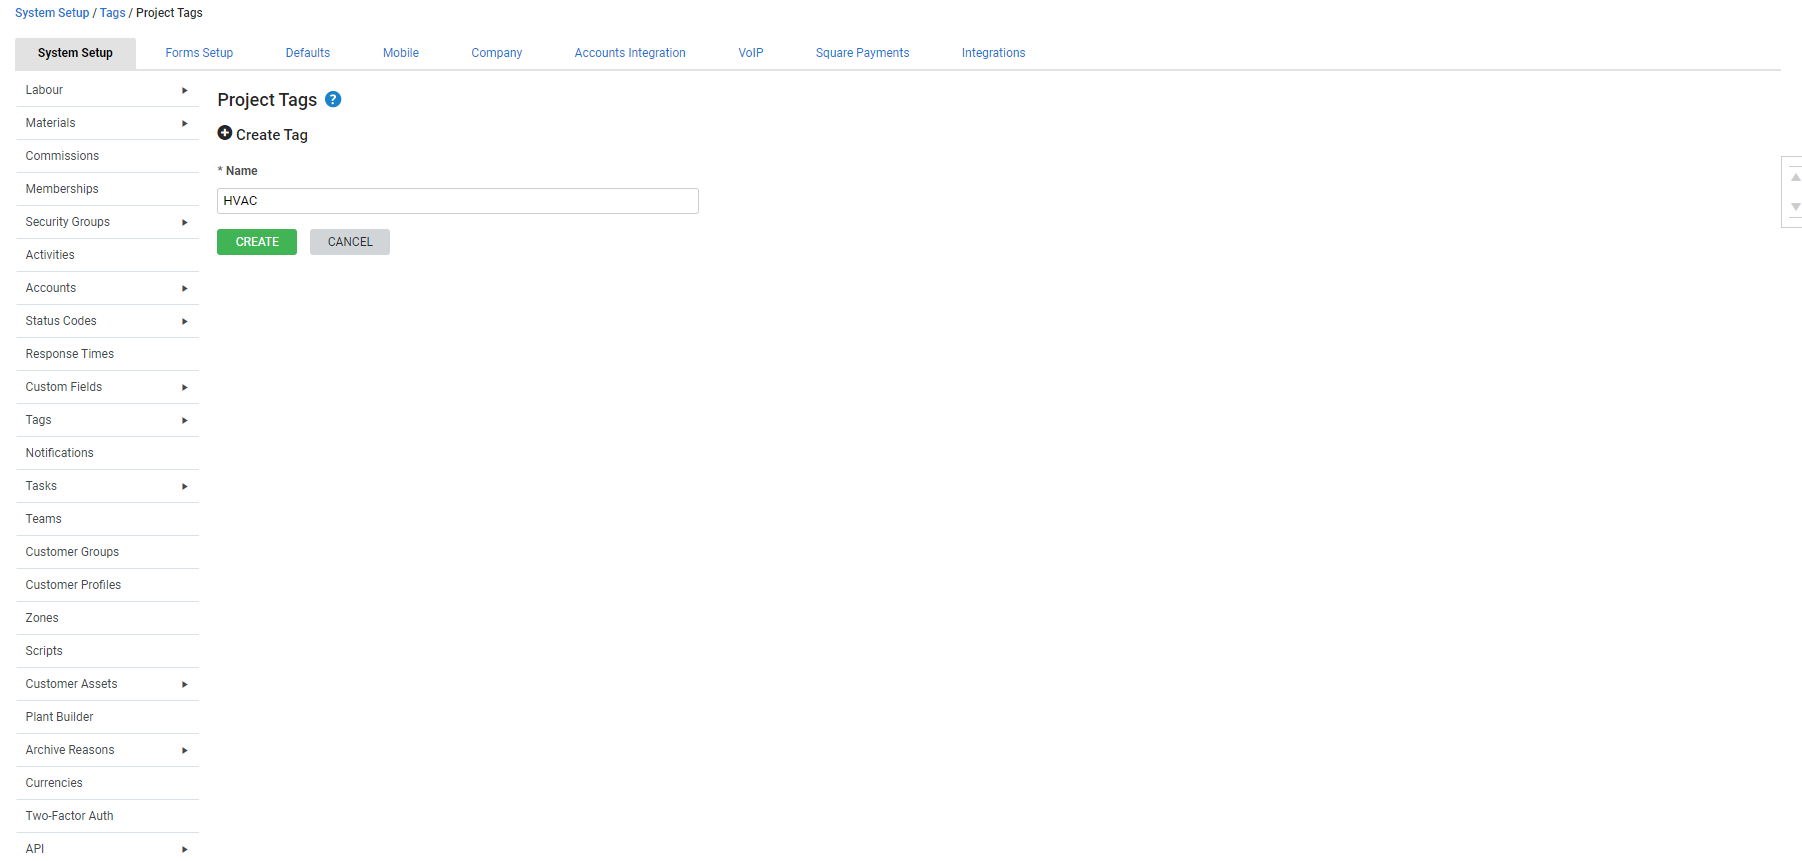
Task: Open Notifications in the sidebar
Action: tap(107, 453)
